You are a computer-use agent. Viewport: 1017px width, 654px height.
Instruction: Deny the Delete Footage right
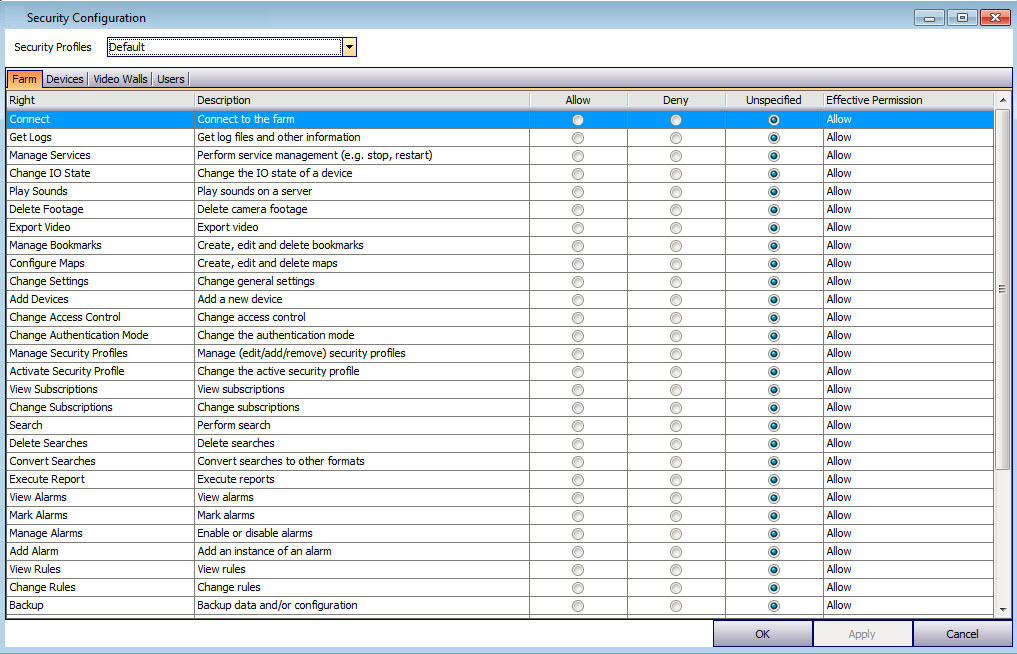(x=676, y=210)
